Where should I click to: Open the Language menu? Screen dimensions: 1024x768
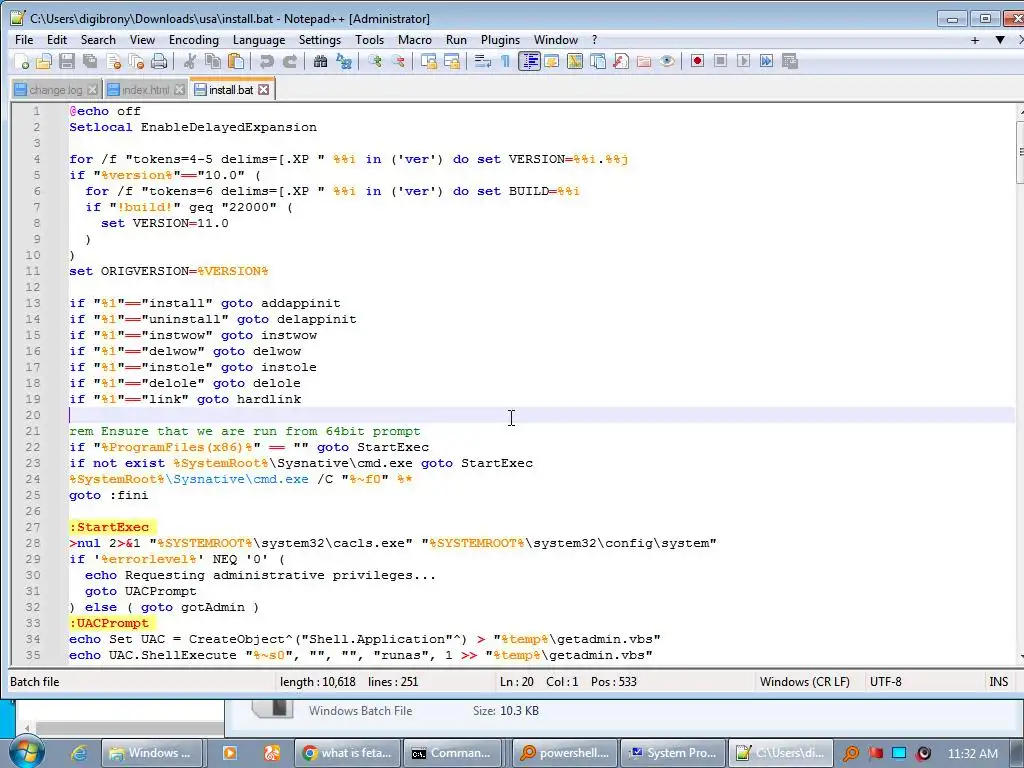point(259,40)
